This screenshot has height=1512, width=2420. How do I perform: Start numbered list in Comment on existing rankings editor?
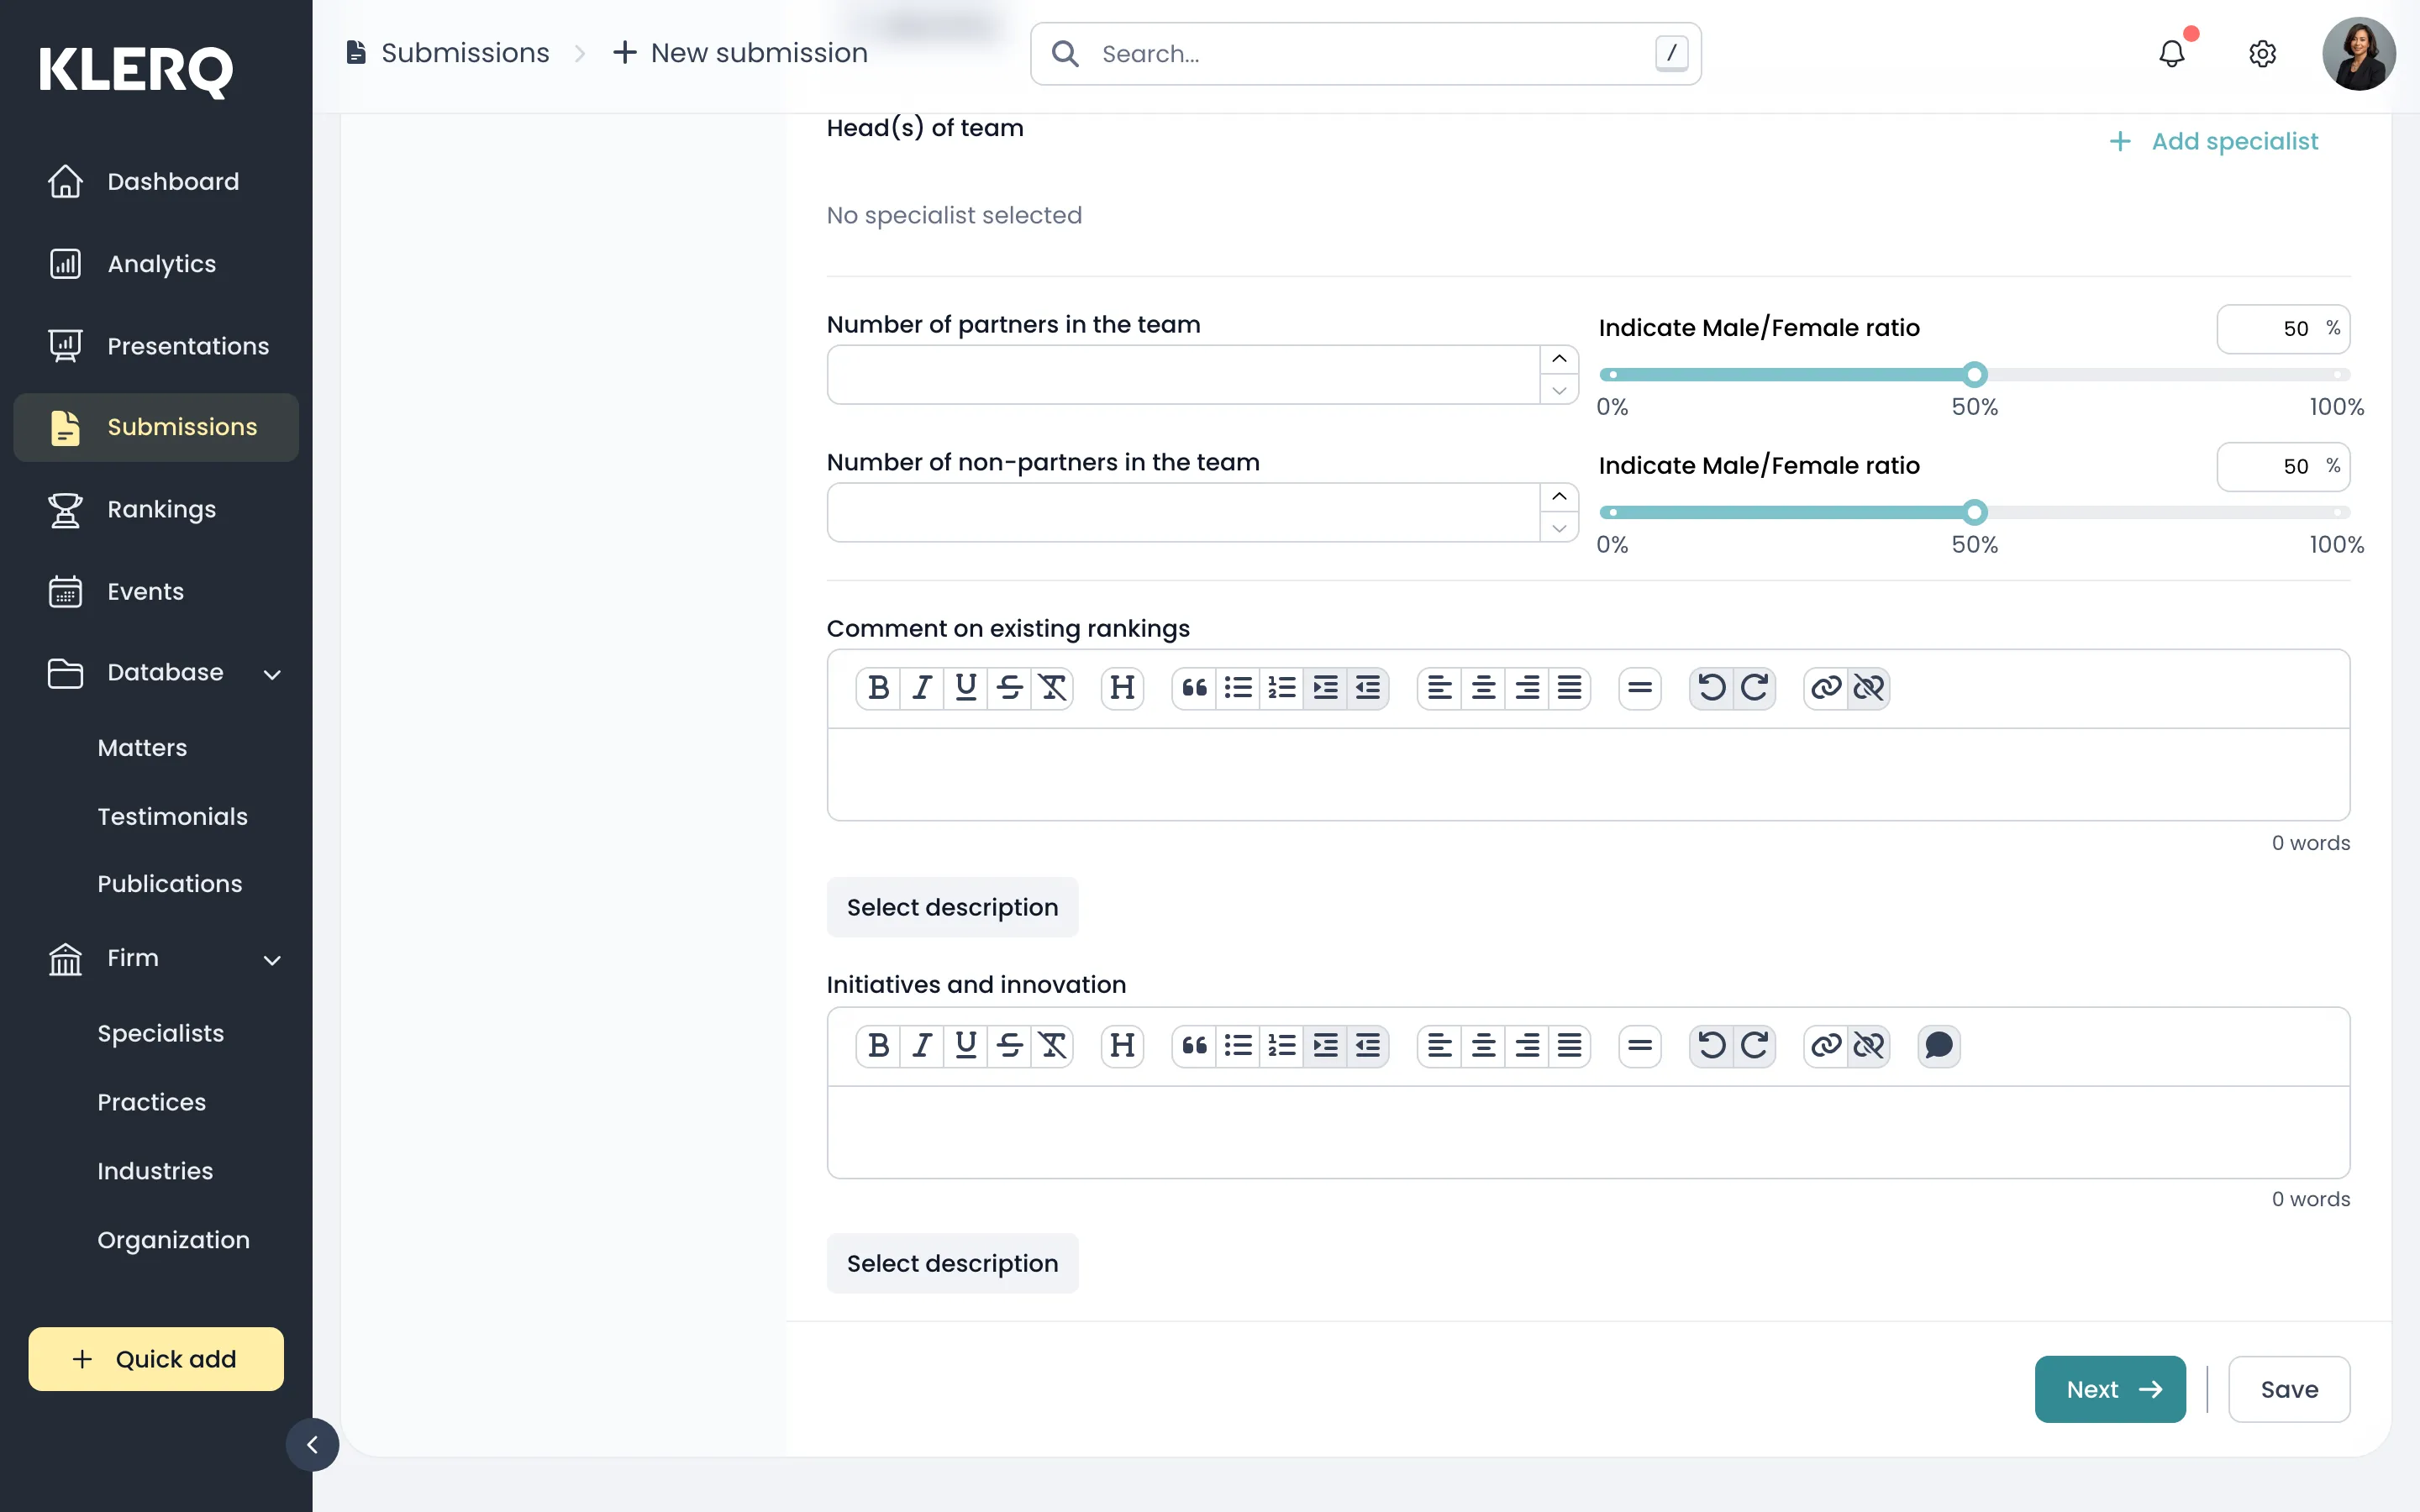click(x=1281, y=688)
